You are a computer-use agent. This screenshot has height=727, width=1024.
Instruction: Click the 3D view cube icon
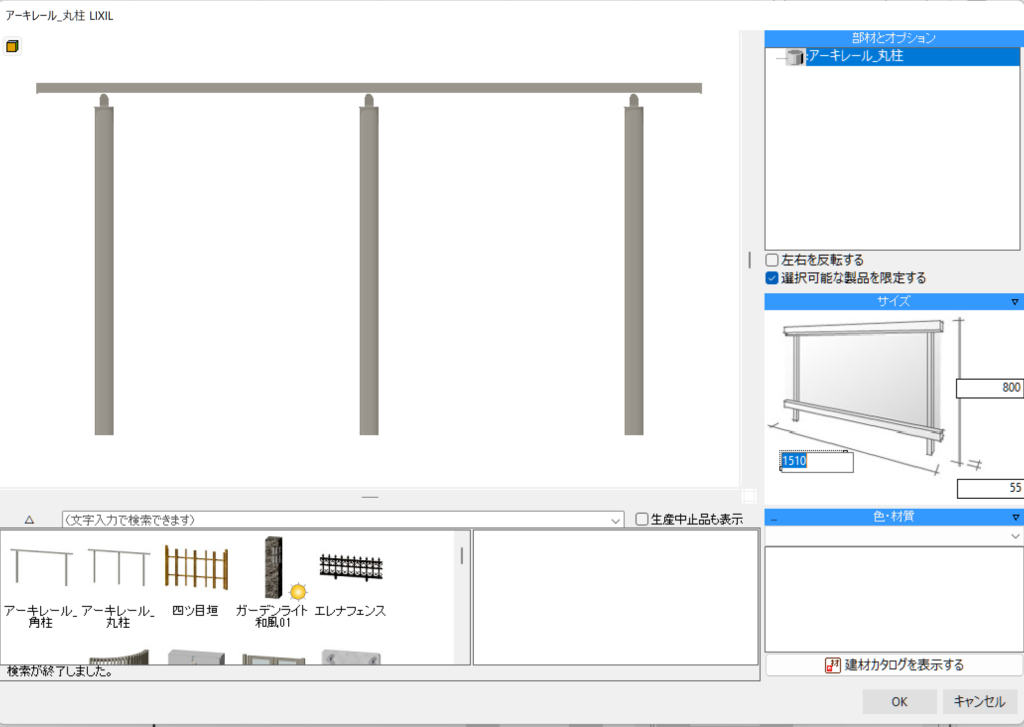12,46
